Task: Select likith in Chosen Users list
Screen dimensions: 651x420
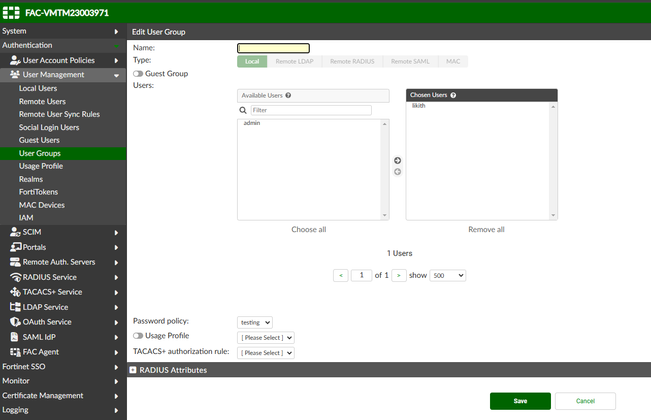Action: click(x=418, y=106)
